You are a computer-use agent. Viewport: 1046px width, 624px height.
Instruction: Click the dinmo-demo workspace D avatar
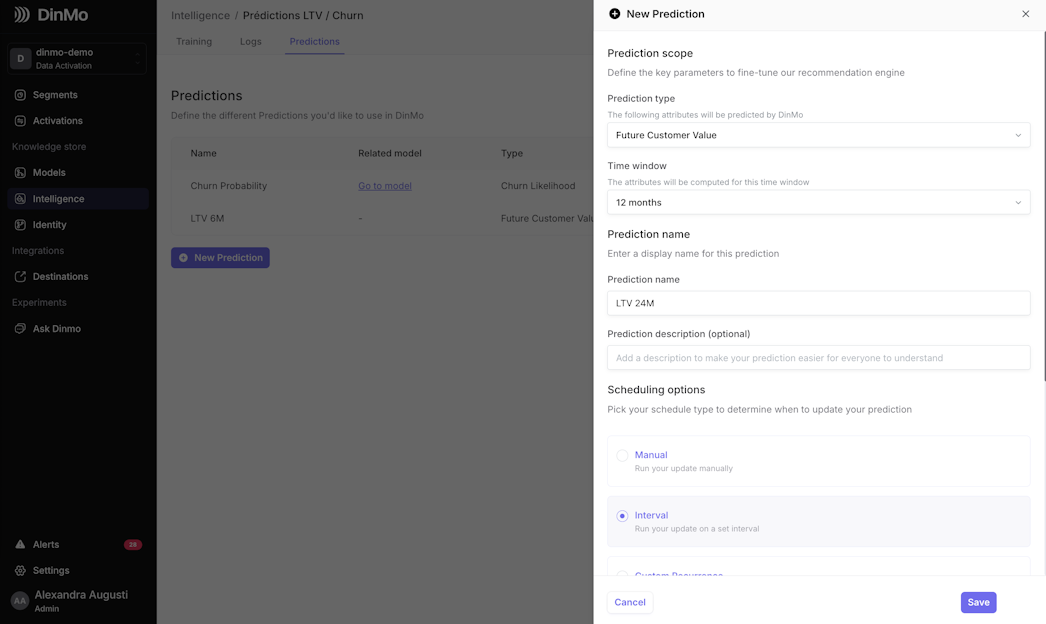[21, 59]
